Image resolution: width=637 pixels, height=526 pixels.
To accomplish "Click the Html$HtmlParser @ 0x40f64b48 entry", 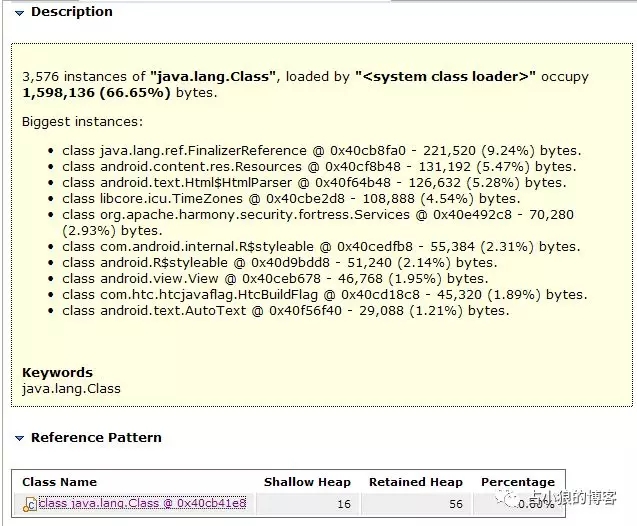I will pyautogui.click(x=314, y=183).
